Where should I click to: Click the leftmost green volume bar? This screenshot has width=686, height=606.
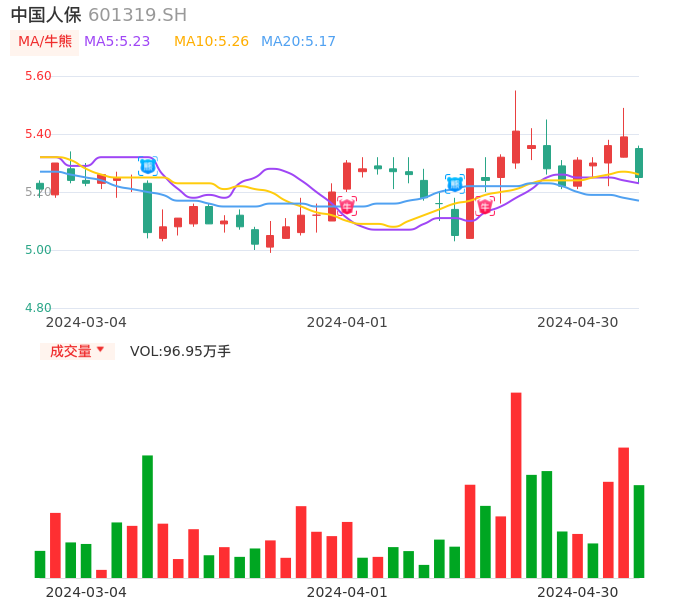coord(40,564)
